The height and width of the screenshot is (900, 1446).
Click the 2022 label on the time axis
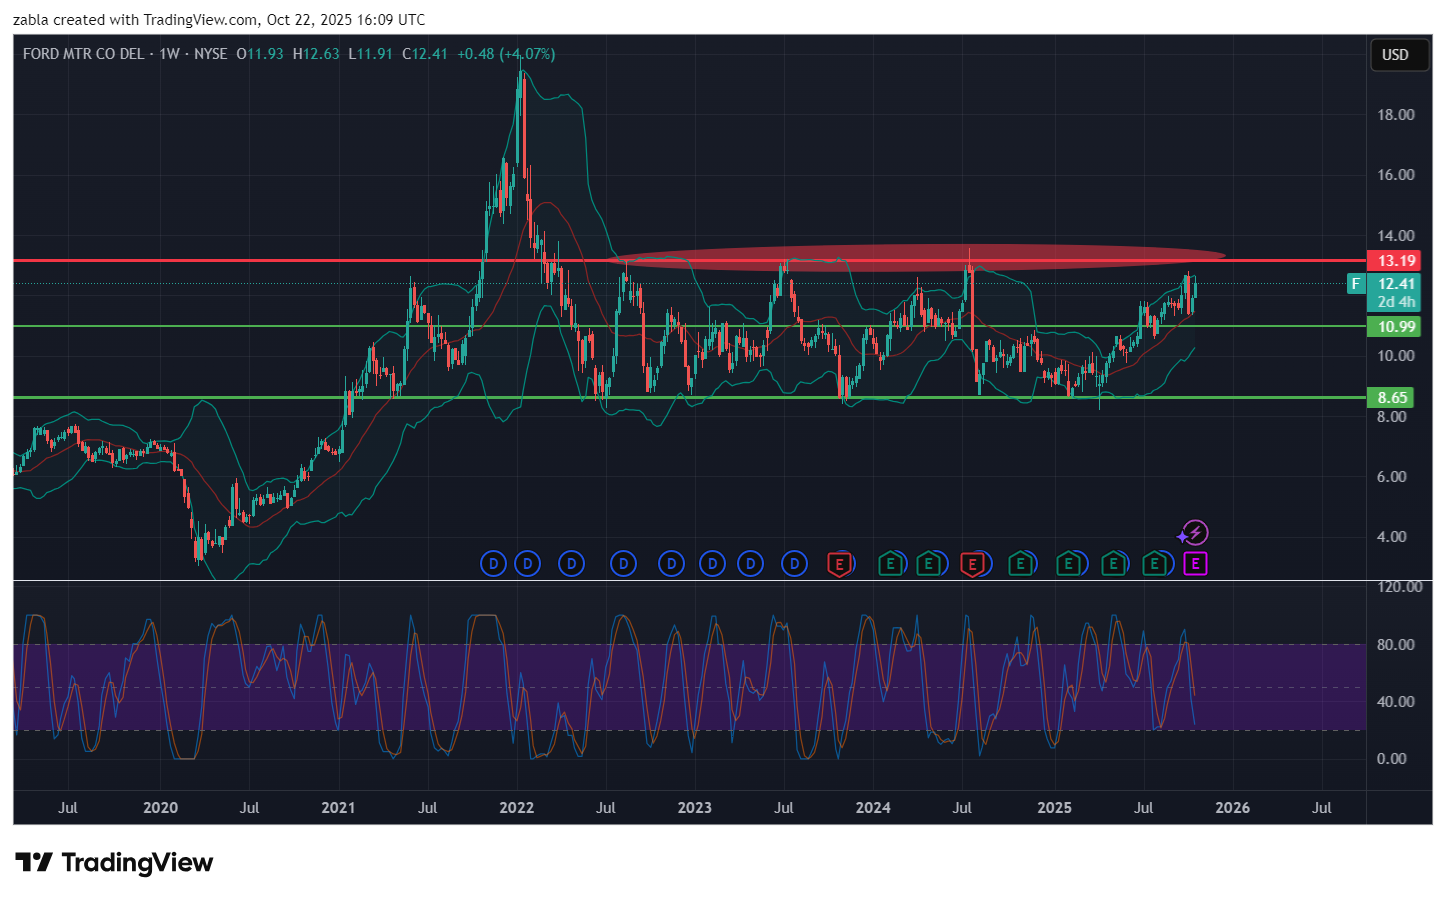[x=516, y=808]
